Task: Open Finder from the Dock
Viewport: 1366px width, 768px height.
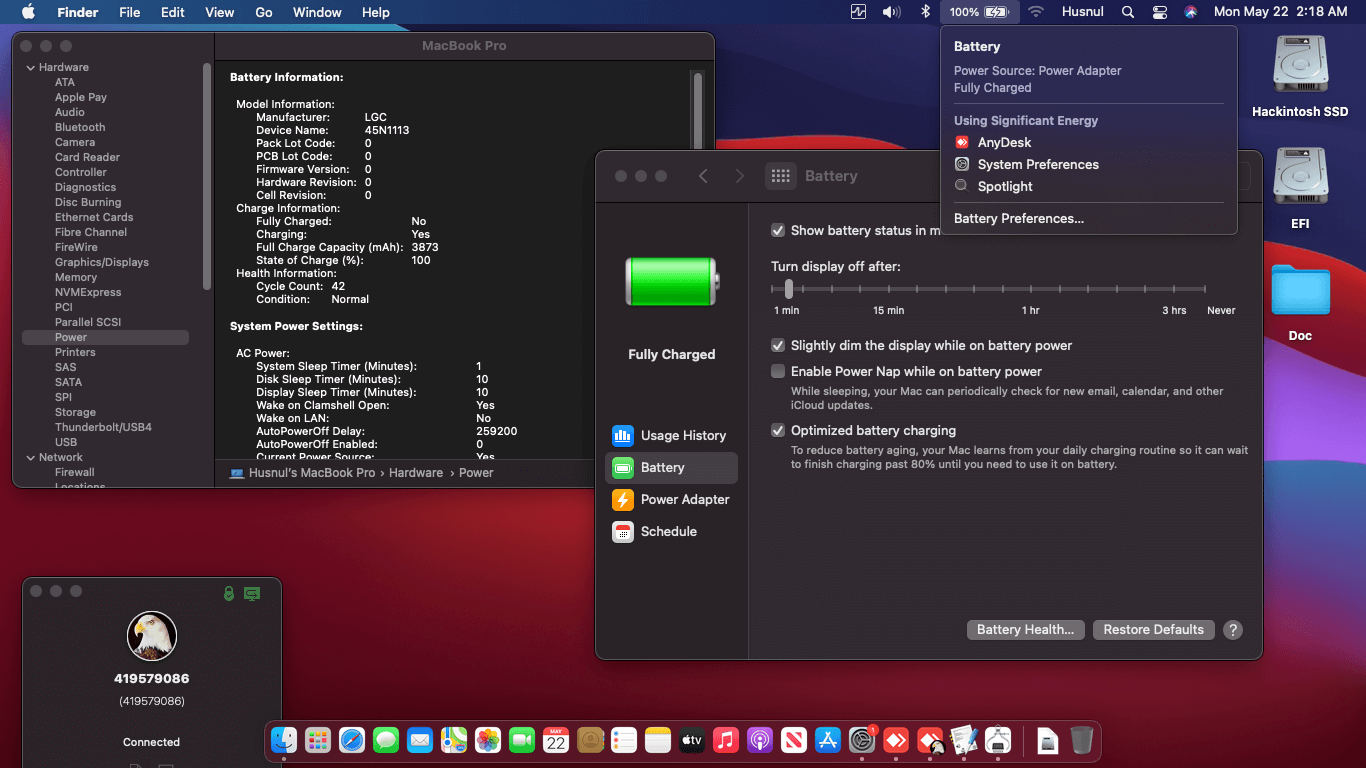Action: [285, 740]
